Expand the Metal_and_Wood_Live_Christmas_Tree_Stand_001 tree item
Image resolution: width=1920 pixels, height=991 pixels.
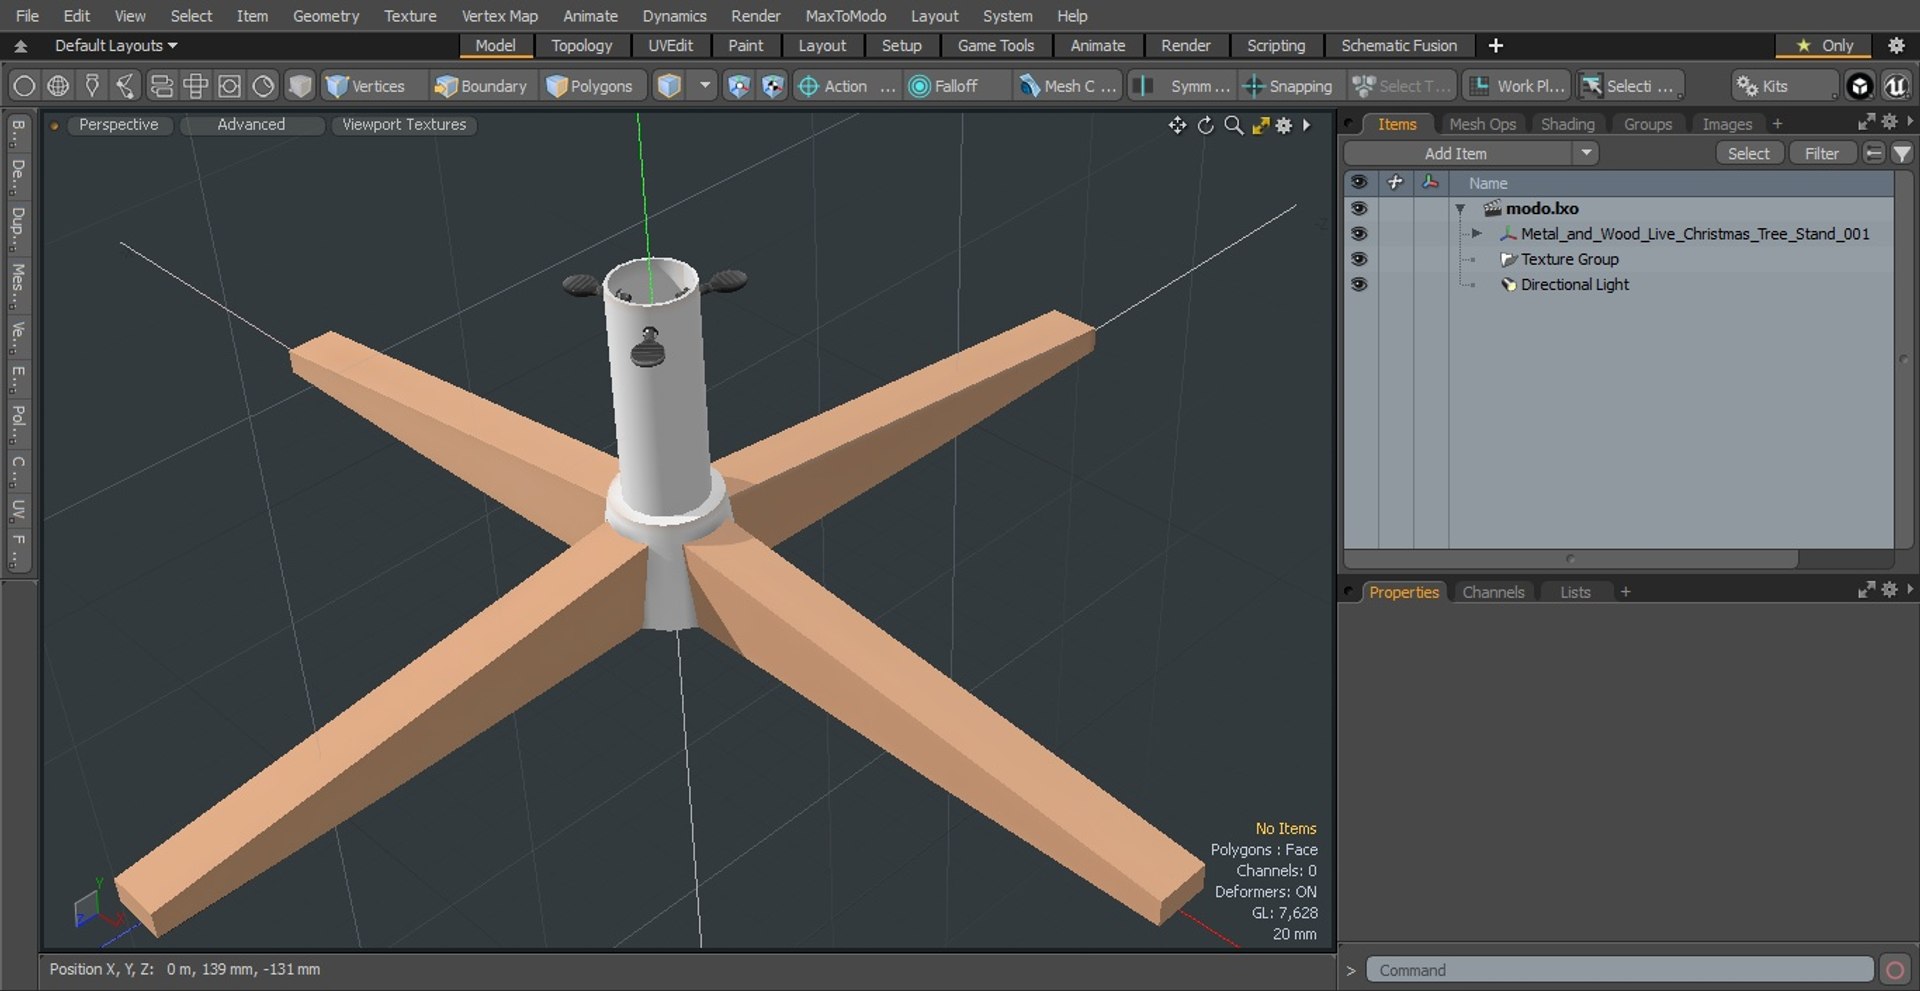1476,233
